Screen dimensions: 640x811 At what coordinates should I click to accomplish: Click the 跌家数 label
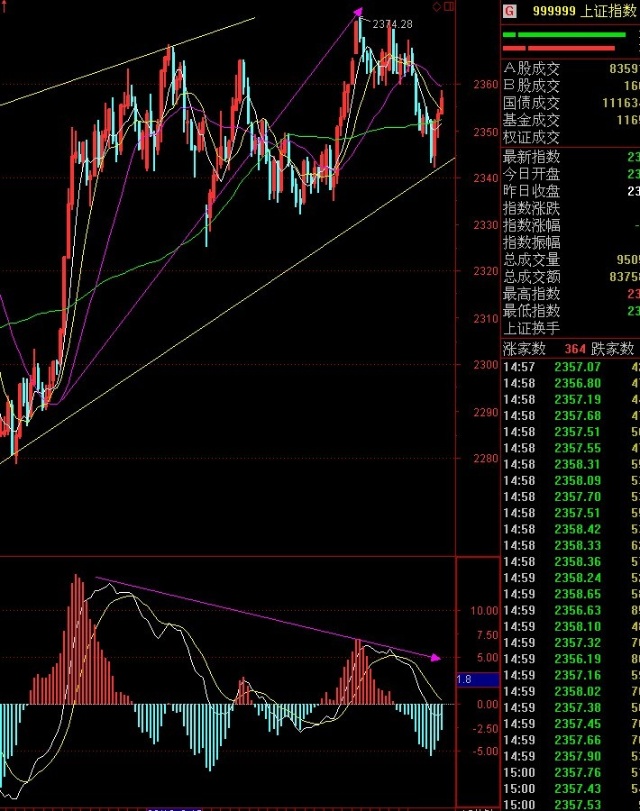click(x=612, y=349)
